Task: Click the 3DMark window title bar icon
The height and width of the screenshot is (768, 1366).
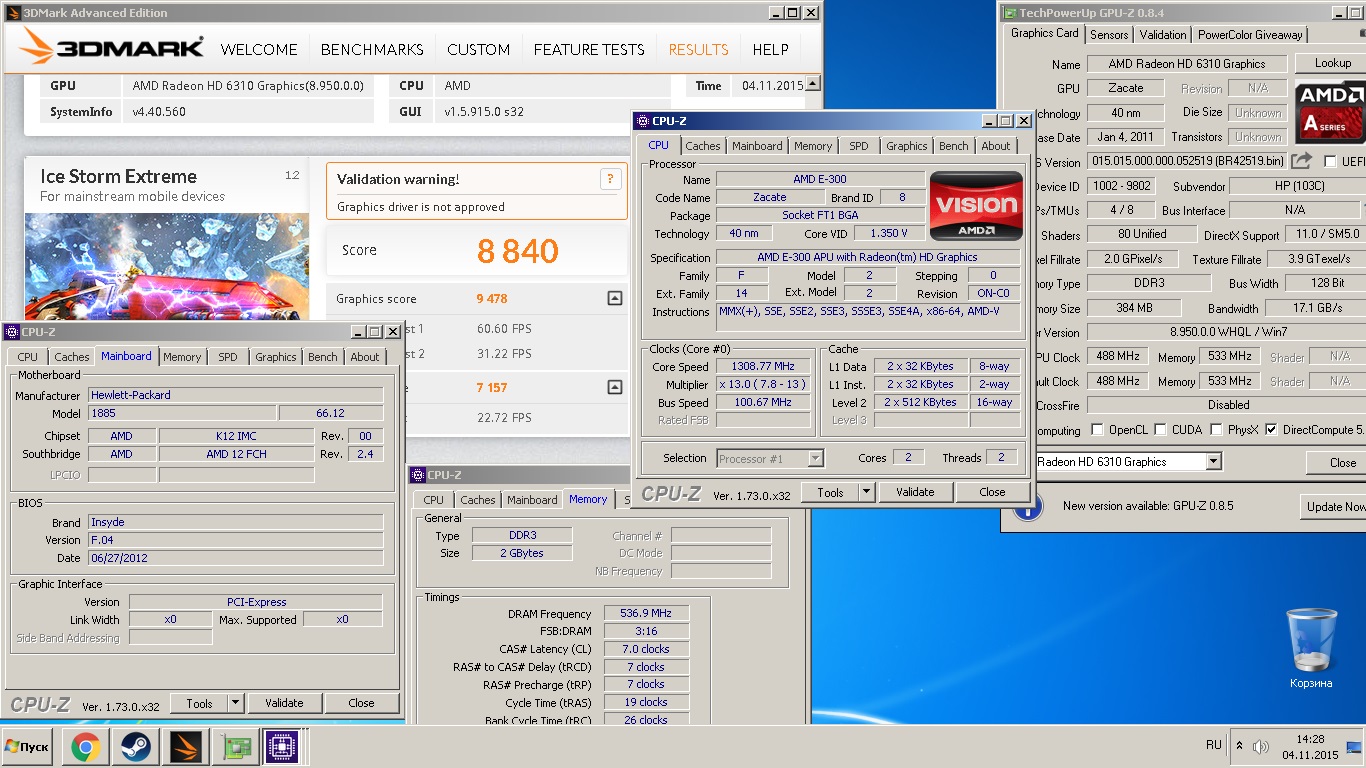Action: point(12,13)
